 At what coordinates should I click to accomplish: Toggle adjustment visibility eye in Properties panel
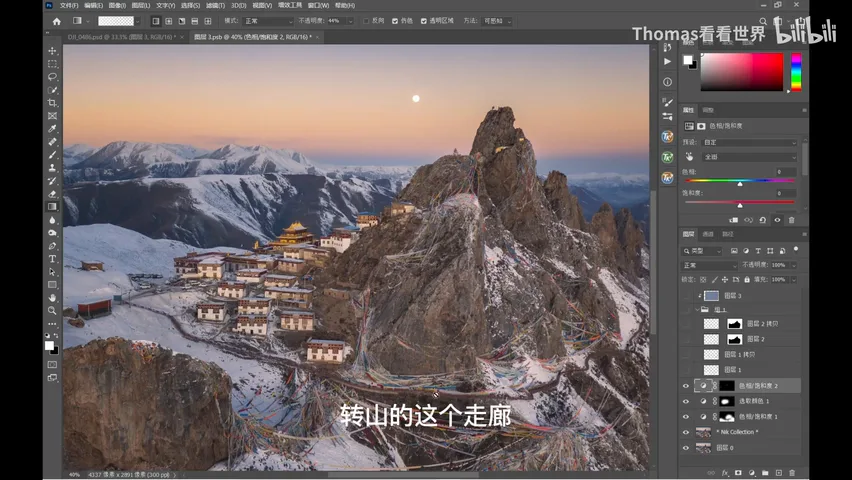(x=777, y=220)
